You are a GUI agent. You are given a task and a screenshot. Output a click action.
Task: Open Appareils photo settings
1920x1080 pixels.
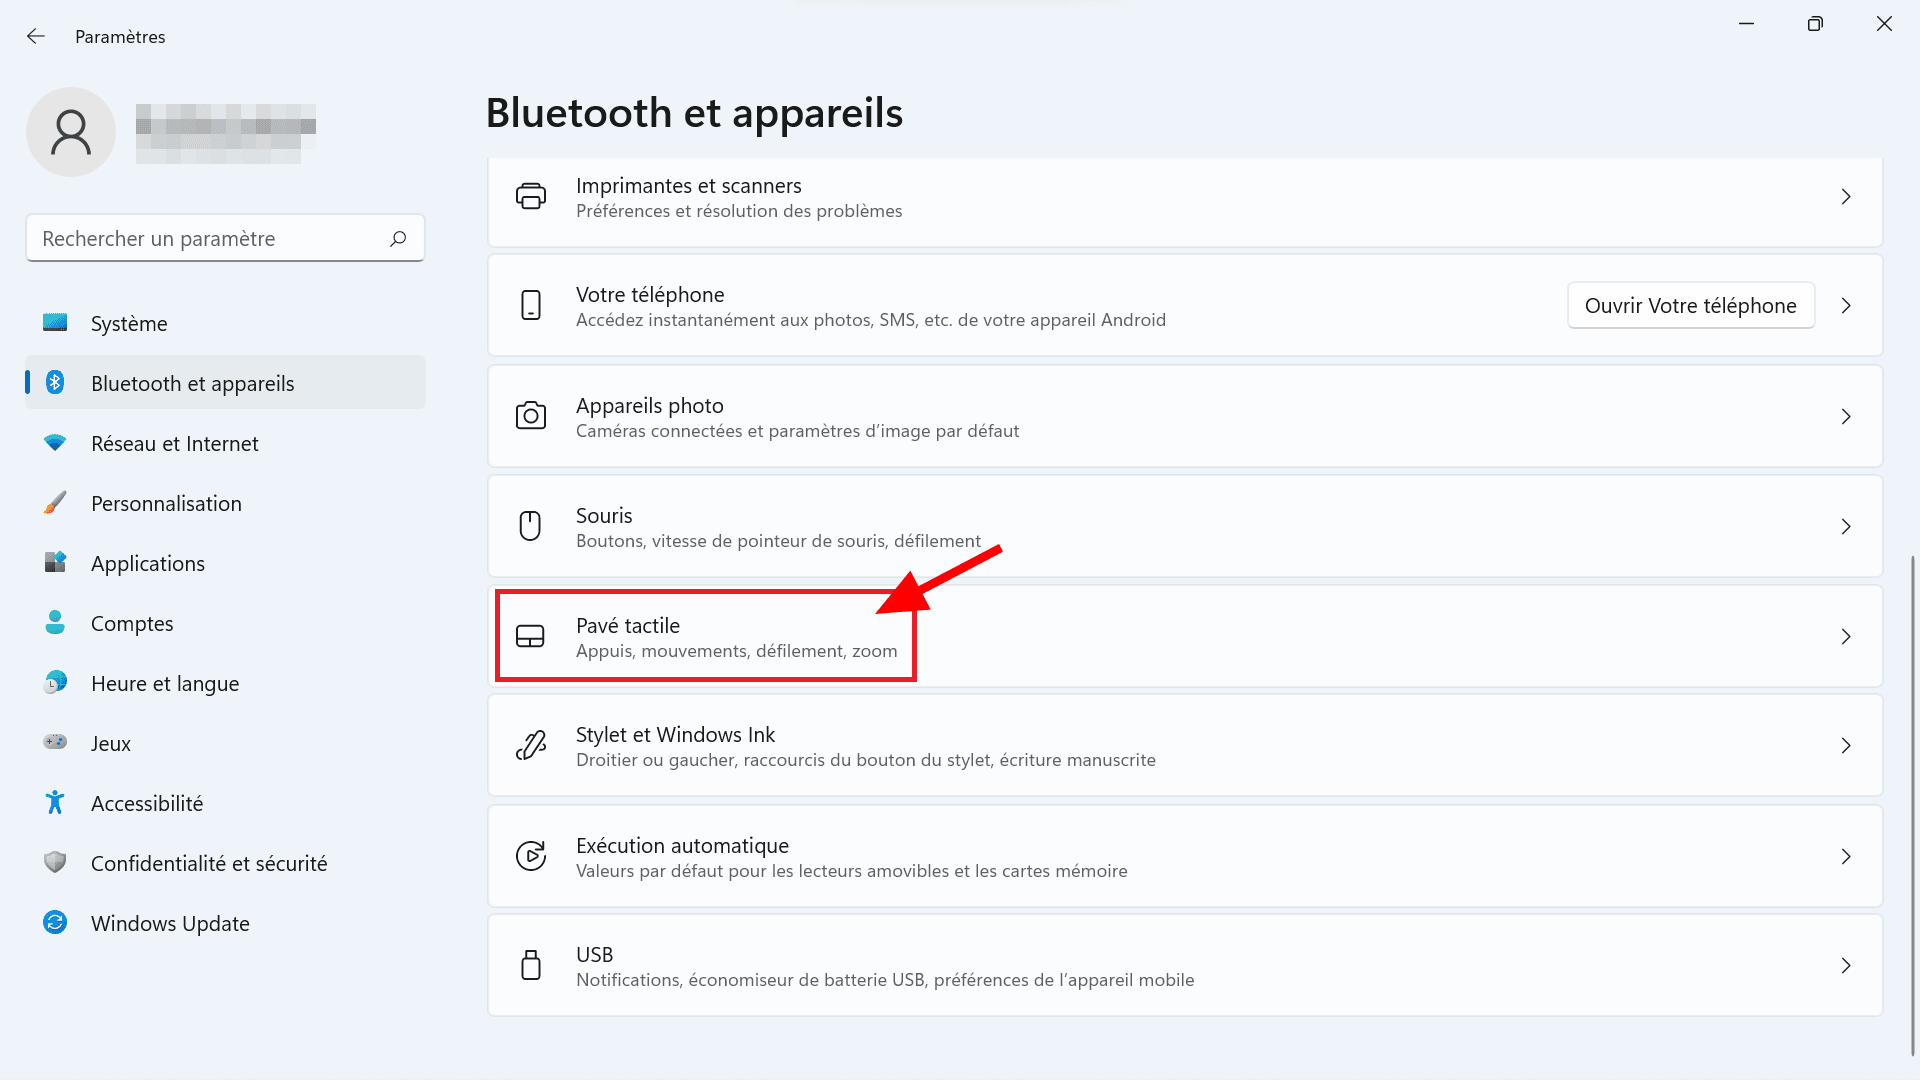(1183, 415)
